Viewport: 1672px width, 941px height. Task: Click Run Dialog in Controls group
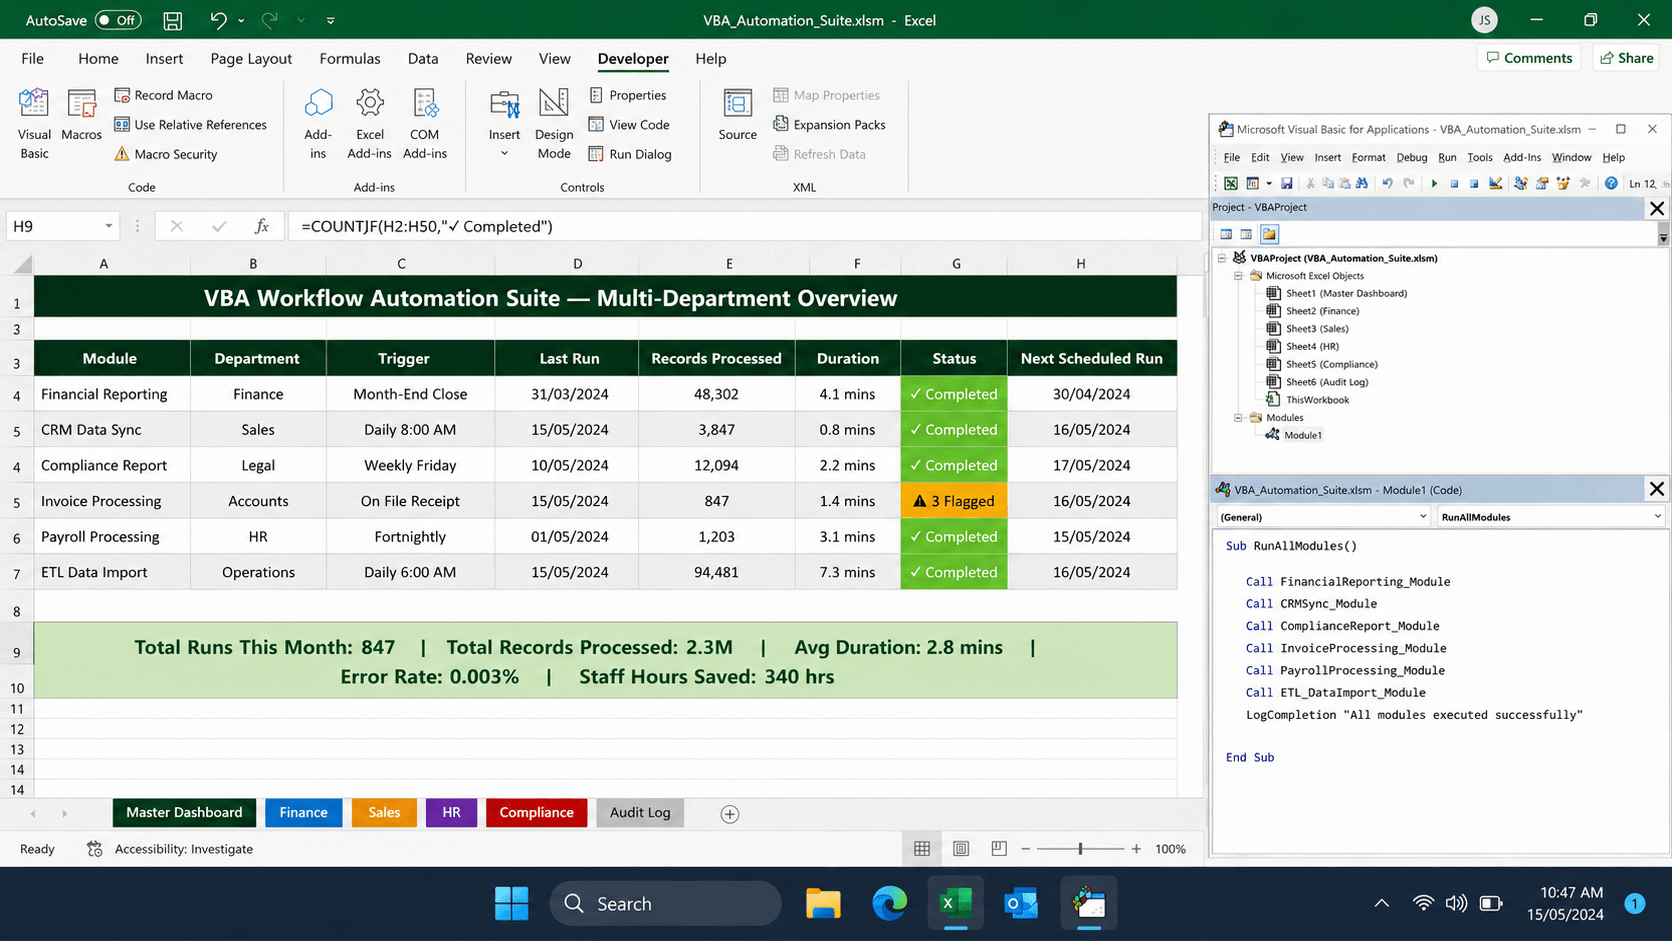pos(630,154)
